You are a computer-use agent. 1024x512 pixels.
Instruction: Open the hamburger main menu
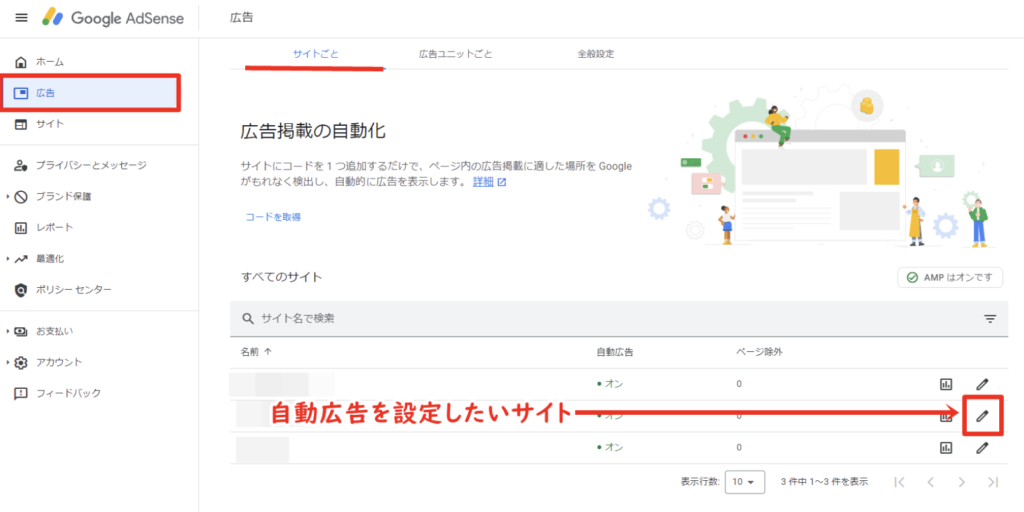coord(21,17)
